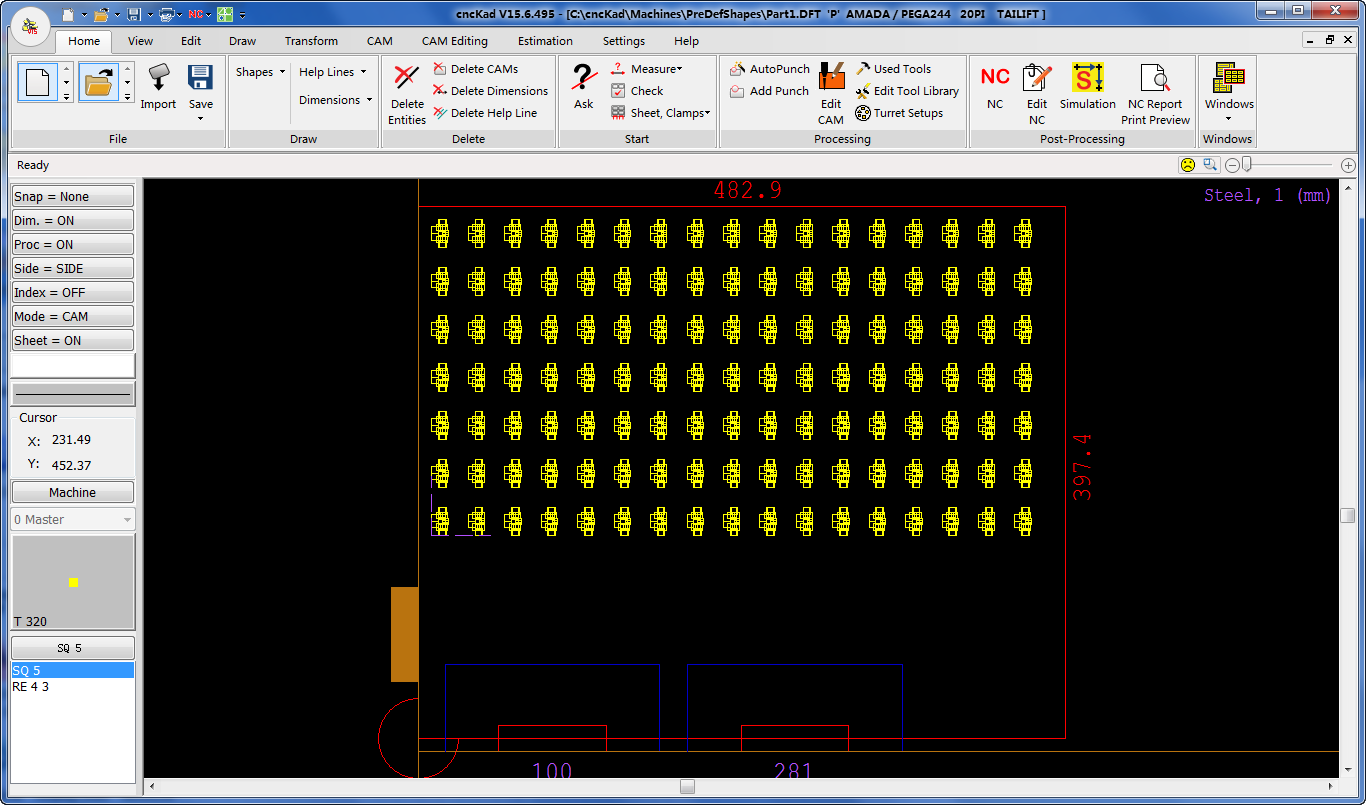The width and height of the screenshot is (1366, 805).
Task: Switch to the CAM Editing tab
Action: click(x=455, y=41)
